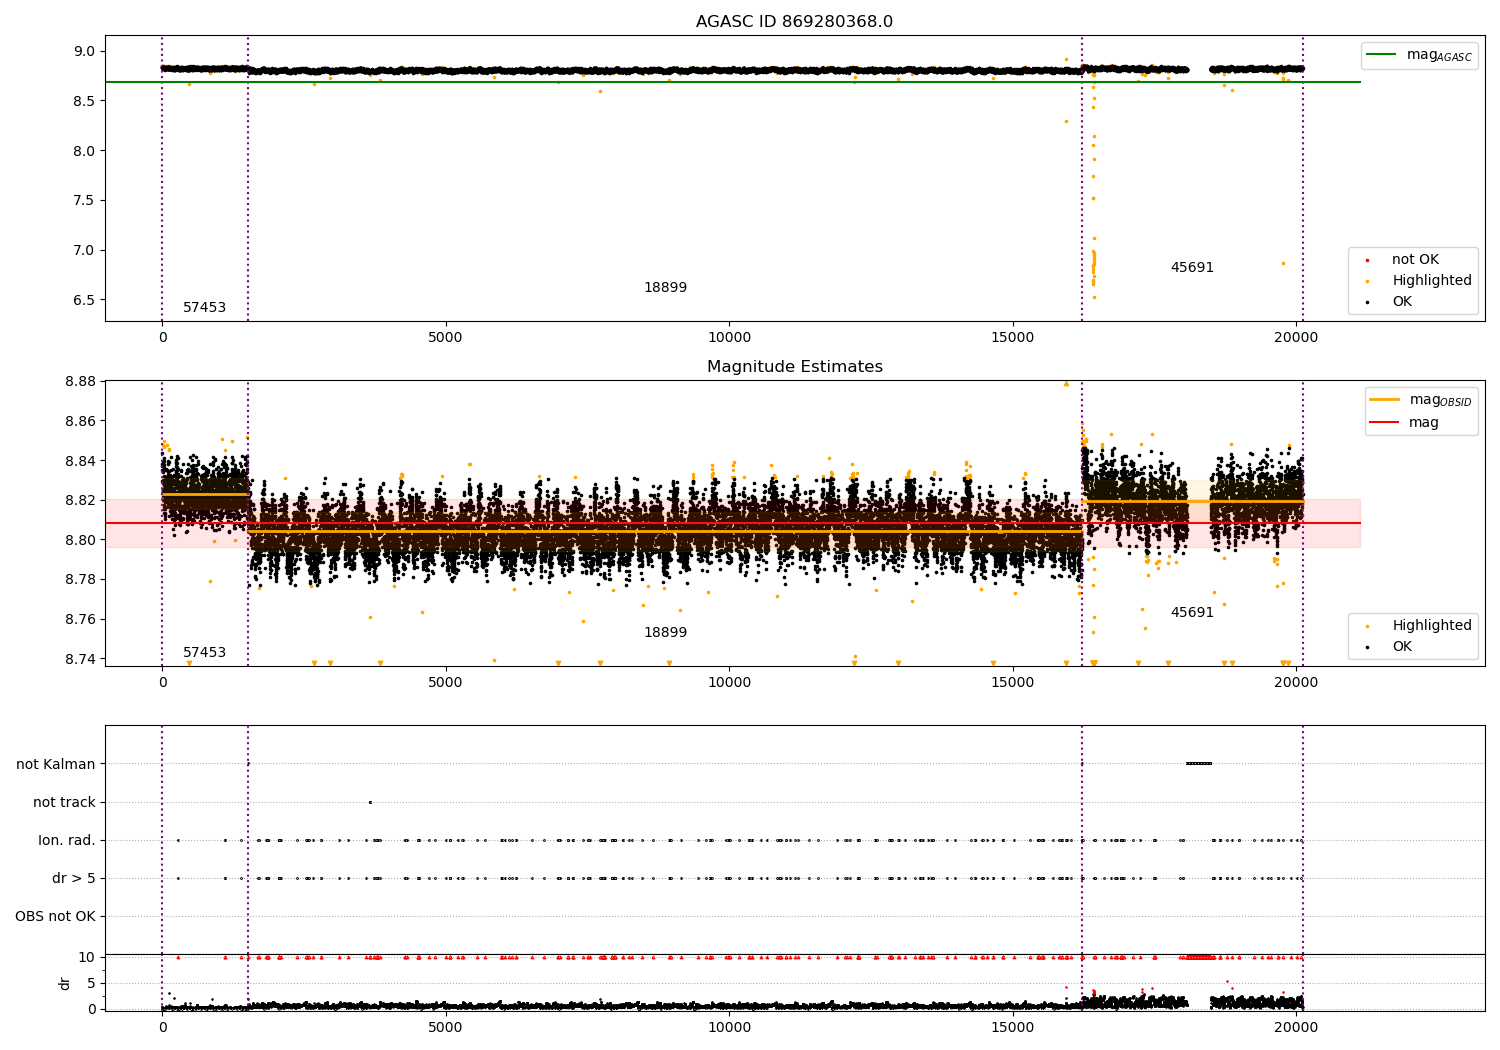Screen dimensions: 1500x1050
Task: Click the '6.5' y tick in top plot
Action: (x=85, y=300)
